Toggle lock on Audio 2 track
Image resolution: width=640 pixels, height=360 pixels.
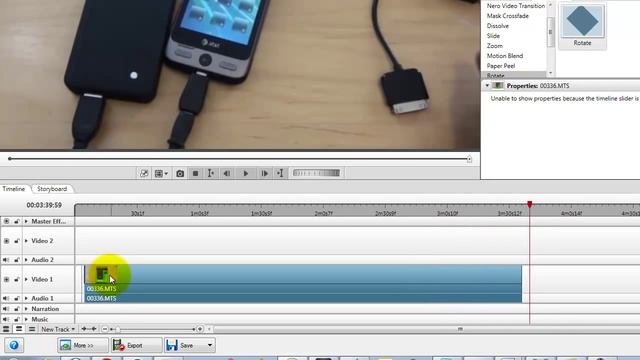click(x=16, y=260)
